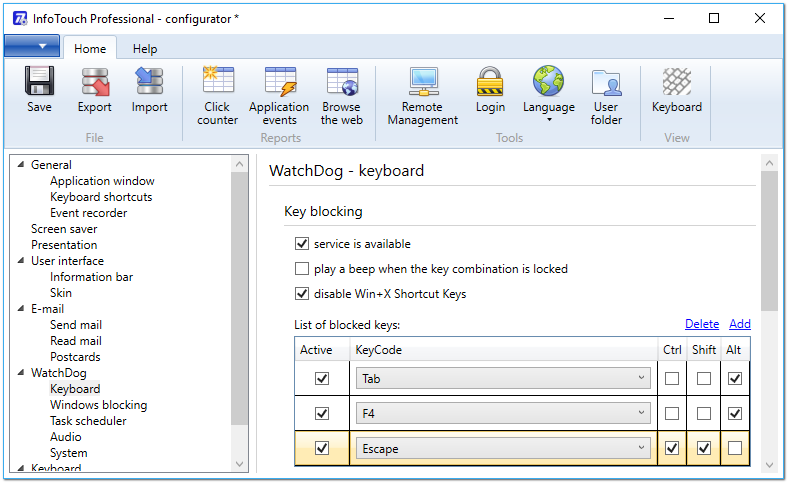Click the InfoTouch app icon in title bar

pos(20,19)
